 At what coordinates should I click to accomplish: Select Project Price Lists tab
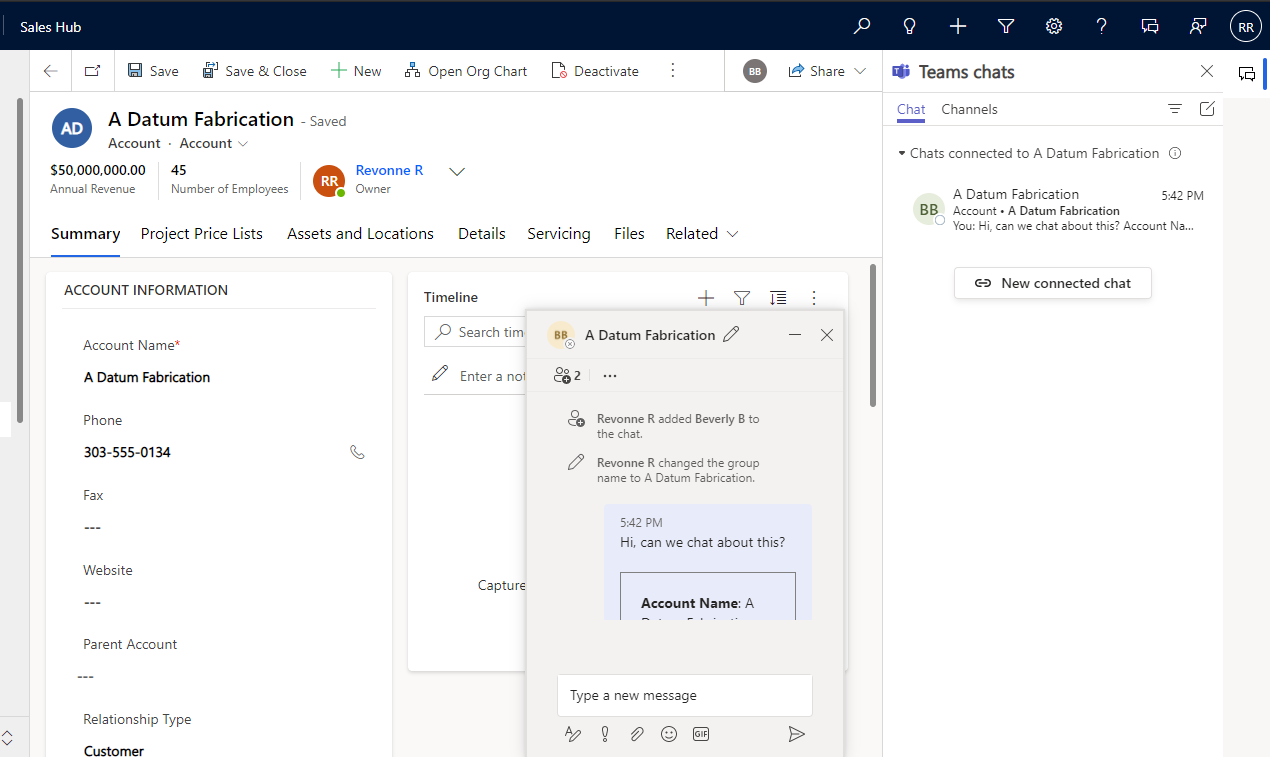tap(202, 234)
